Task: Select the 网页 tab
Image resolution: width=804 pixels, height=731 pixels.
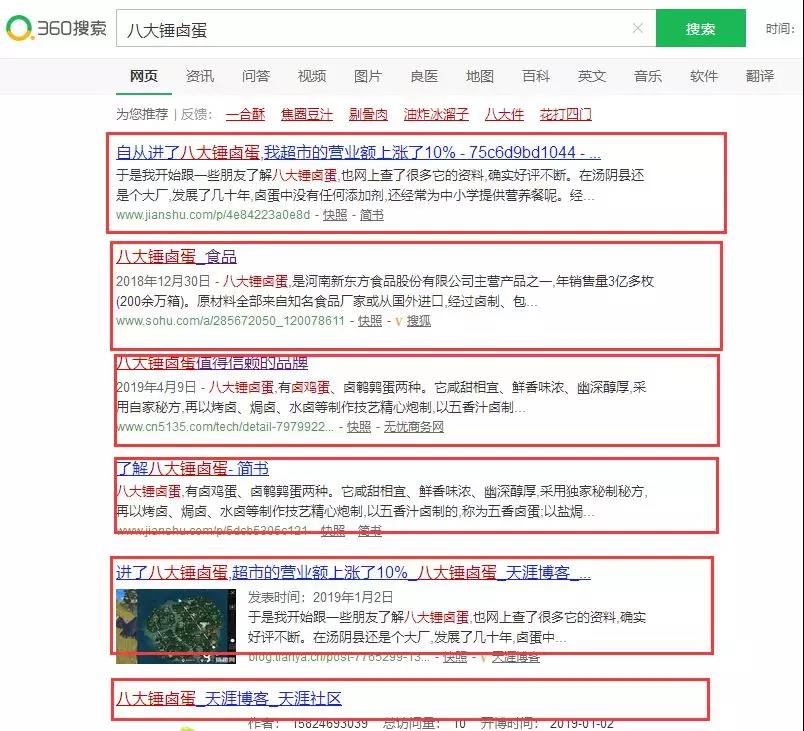Action: click(144, 76)
